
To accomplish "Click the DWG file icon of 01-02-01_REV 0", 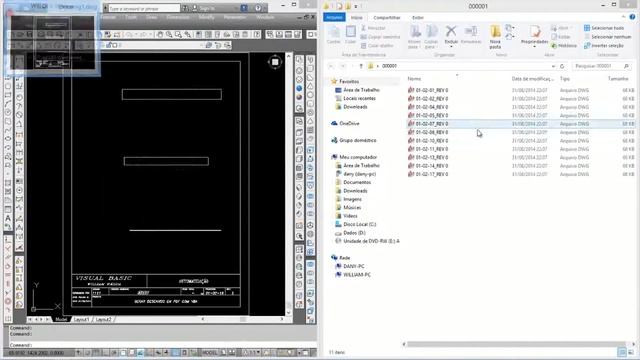I will tap(411, 90).
